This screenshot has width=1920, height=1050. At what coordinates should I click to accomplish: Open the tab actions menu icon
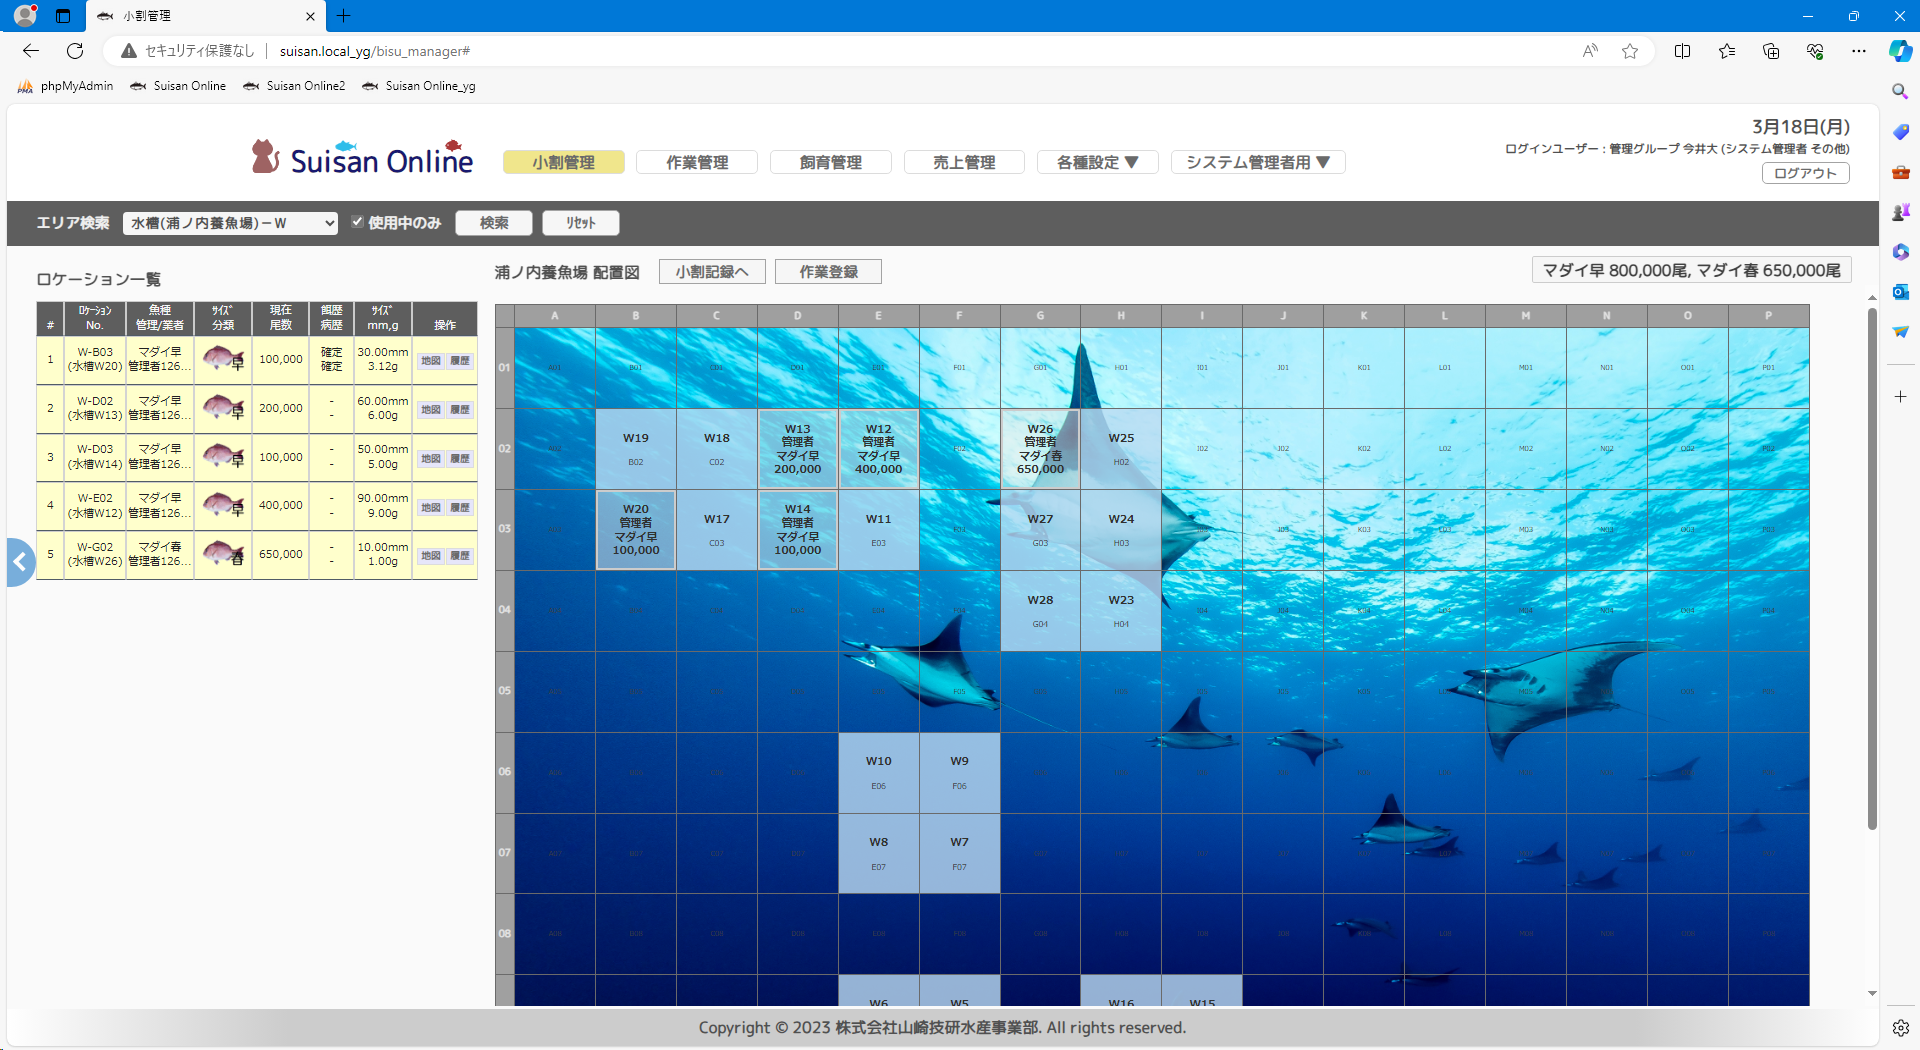[63, 16]
